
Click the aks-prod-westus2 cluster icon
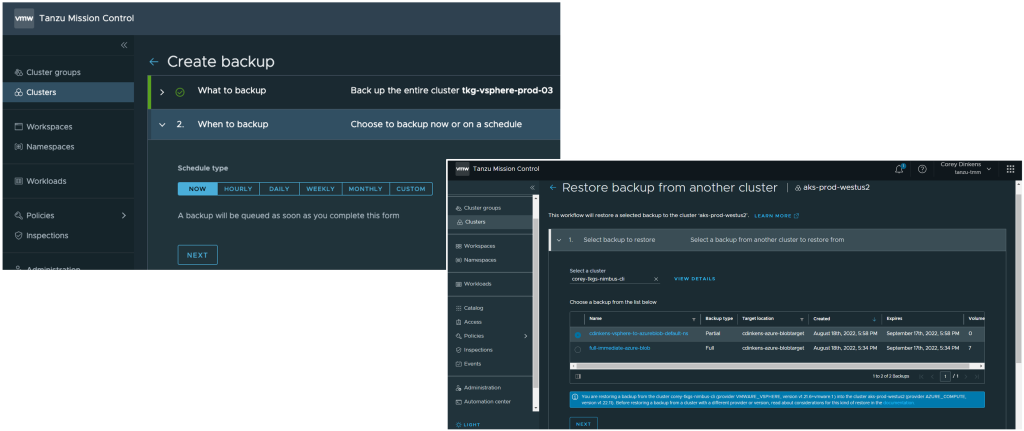point(798,188)
